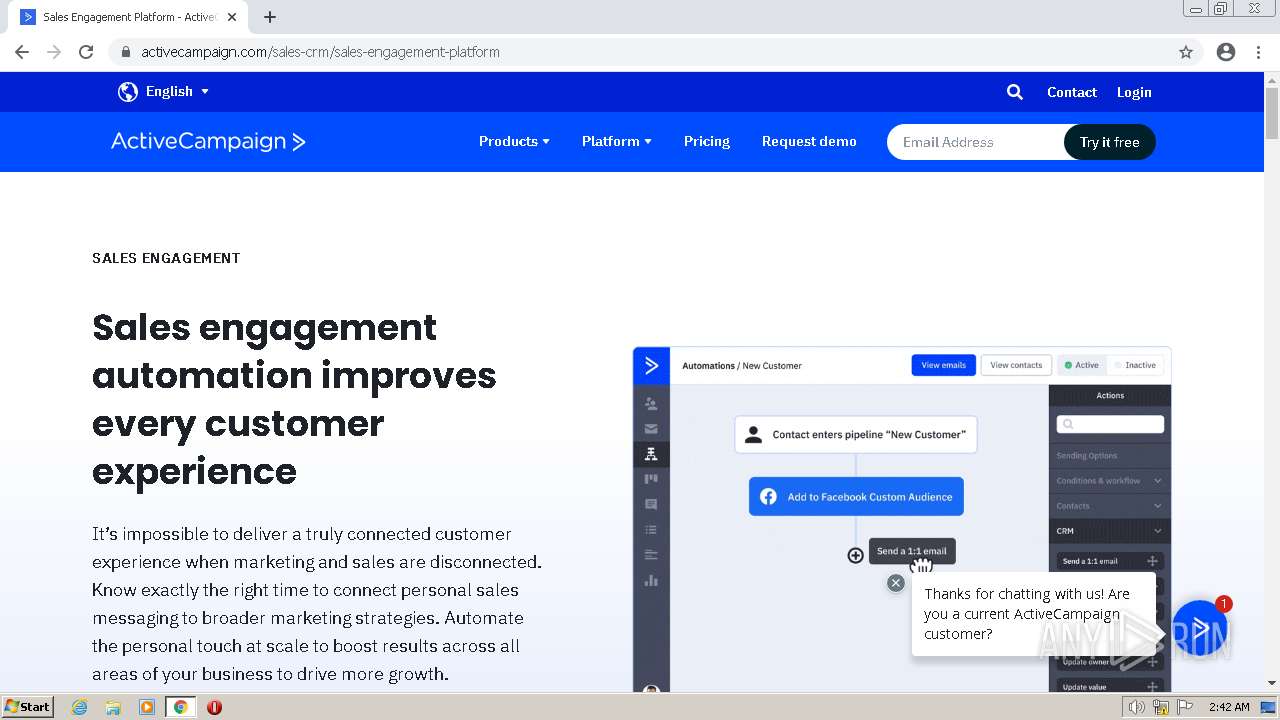The height and width of the screenshot is (720, 1280).
Task: Open the Chrome three-dot menu
Action: click(x=1259, y=52)
